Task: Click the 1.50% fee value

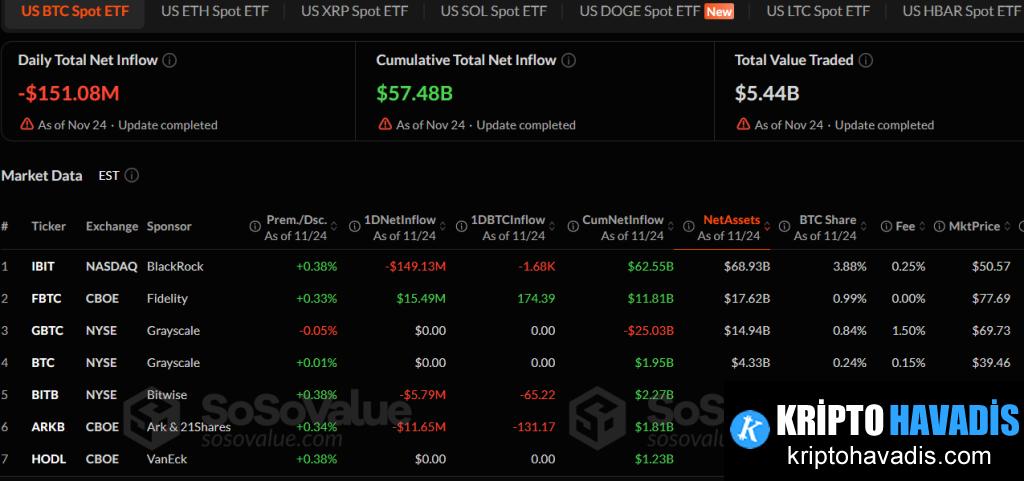Action: coord(908,330)
